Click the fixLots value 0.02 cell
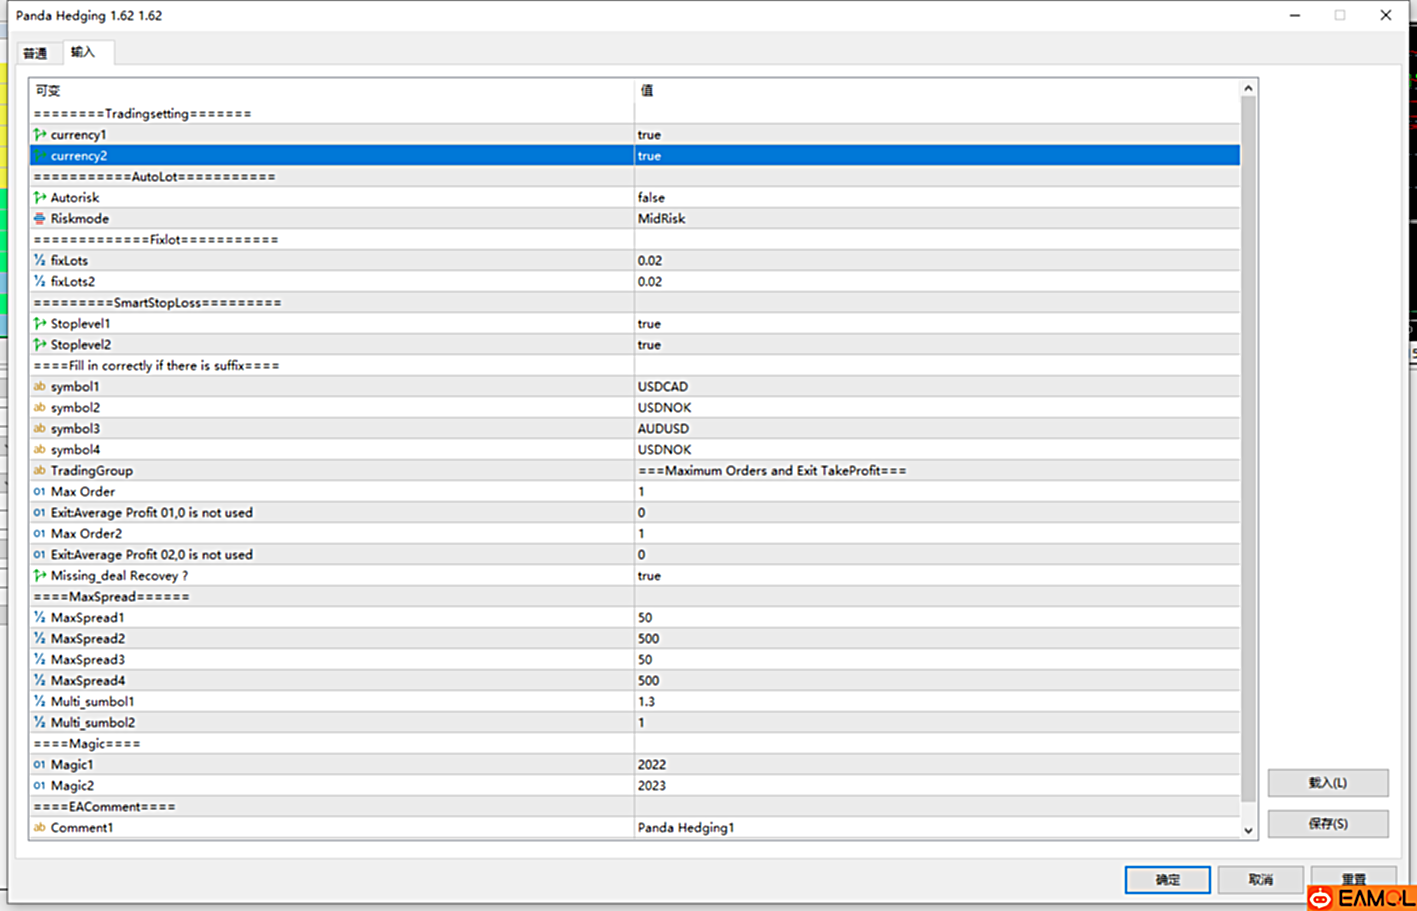The image size is (1417, 911). [936, 260]
